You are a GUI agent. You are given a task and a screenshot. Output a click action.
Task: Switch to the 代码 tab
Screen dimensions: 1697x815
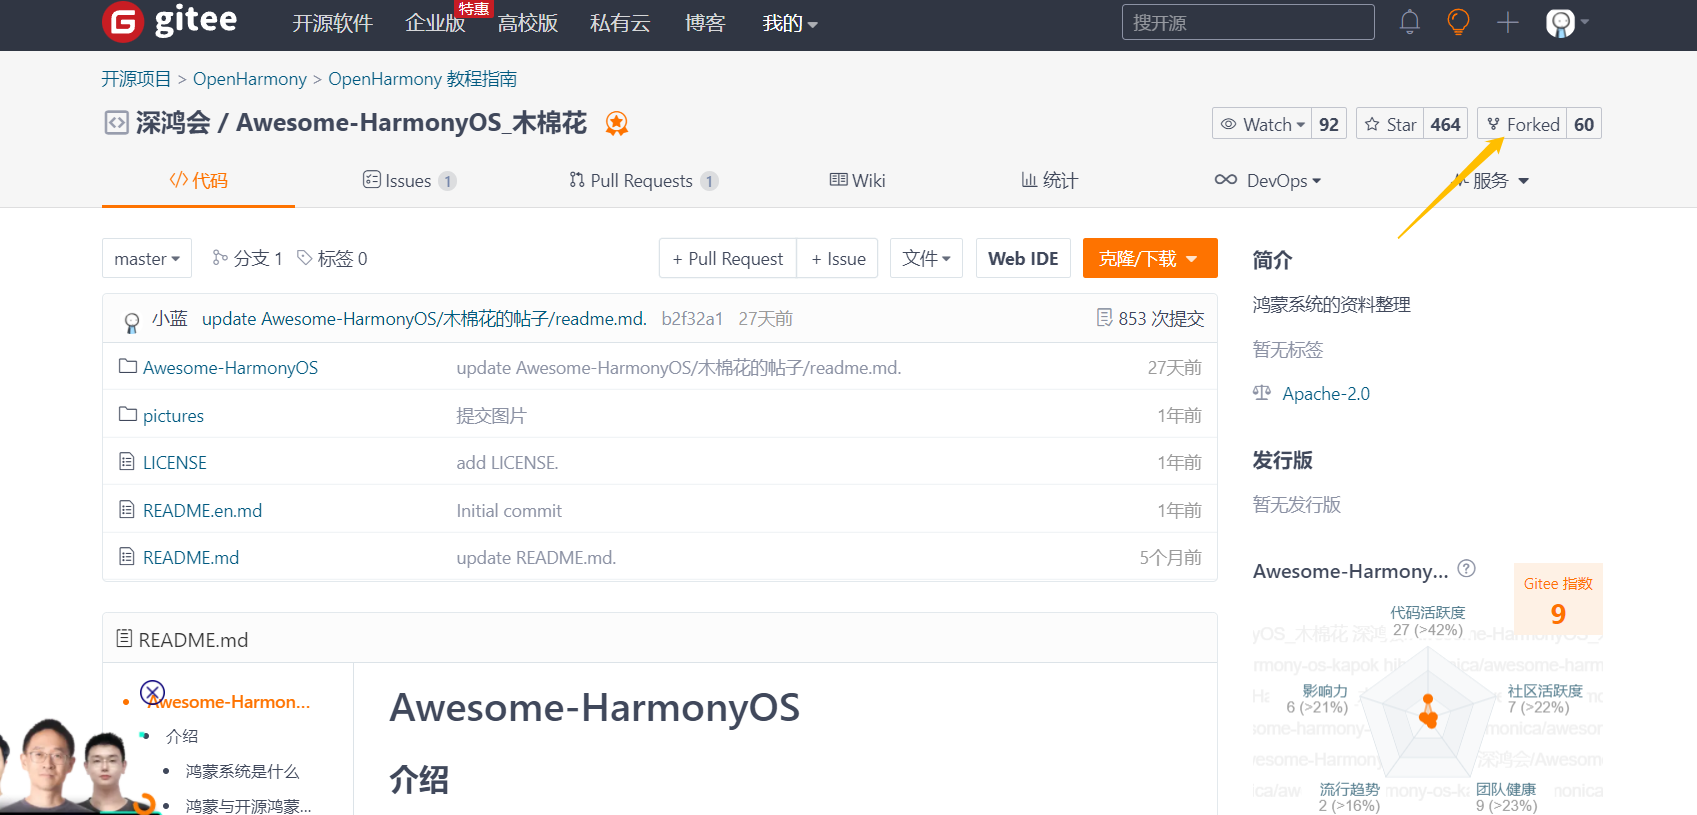(x=198, y=181)
